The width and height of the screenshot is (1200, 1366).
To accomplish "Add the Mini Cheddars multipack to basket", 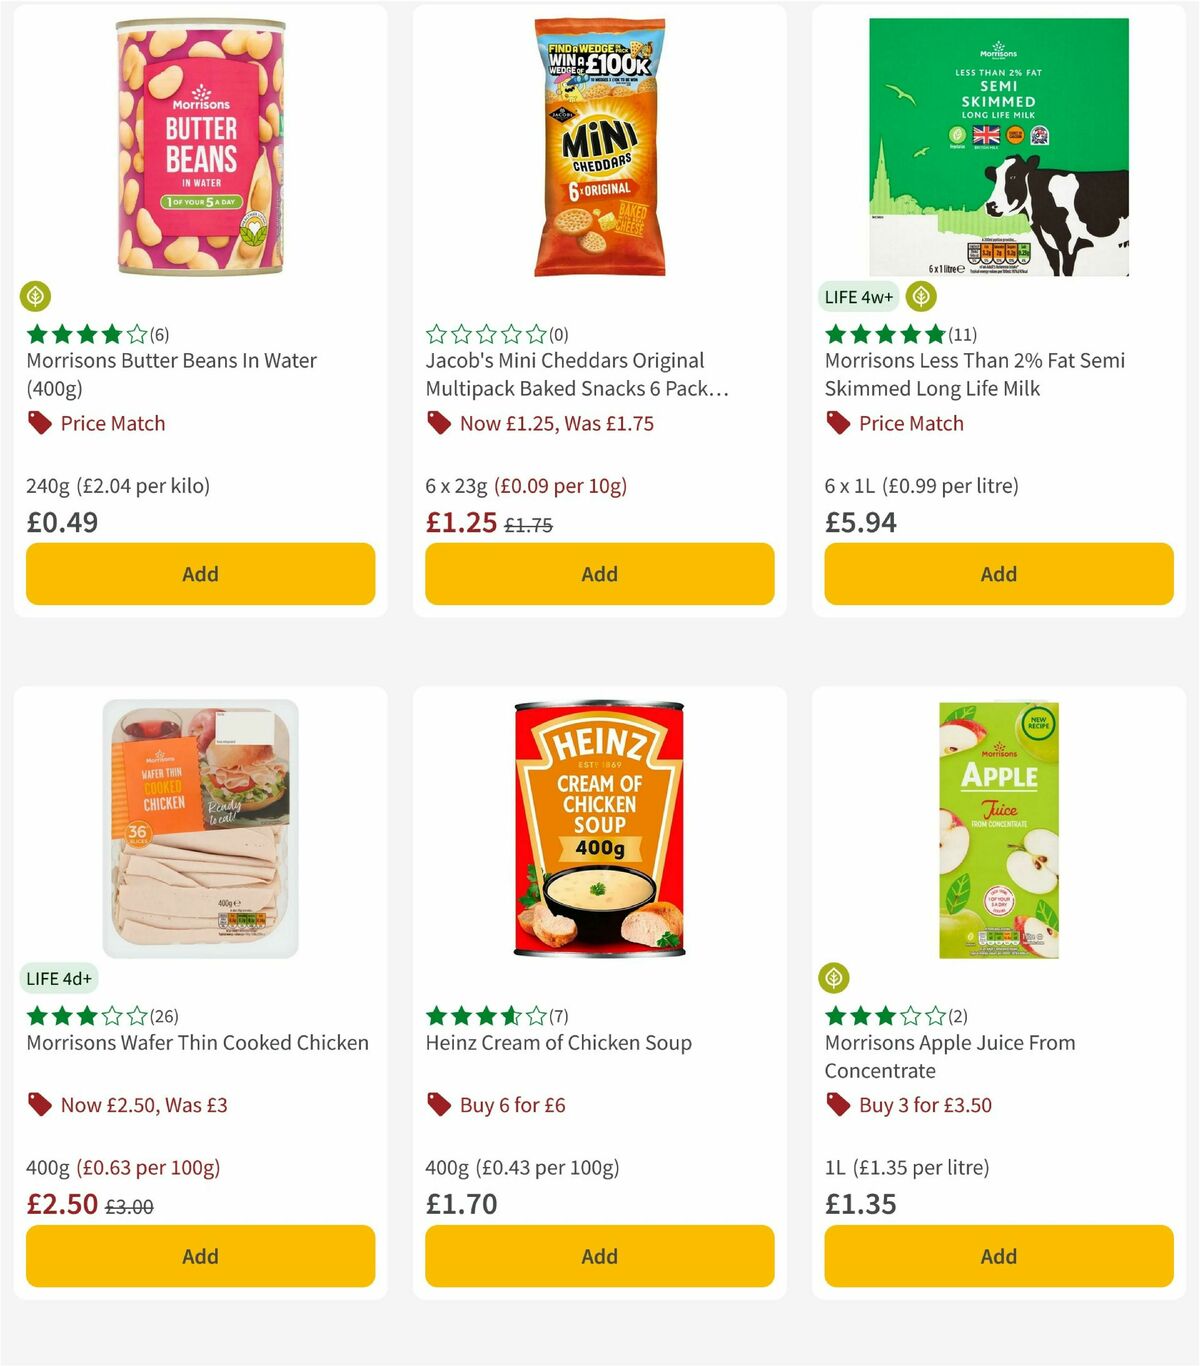I will point(598,574).
